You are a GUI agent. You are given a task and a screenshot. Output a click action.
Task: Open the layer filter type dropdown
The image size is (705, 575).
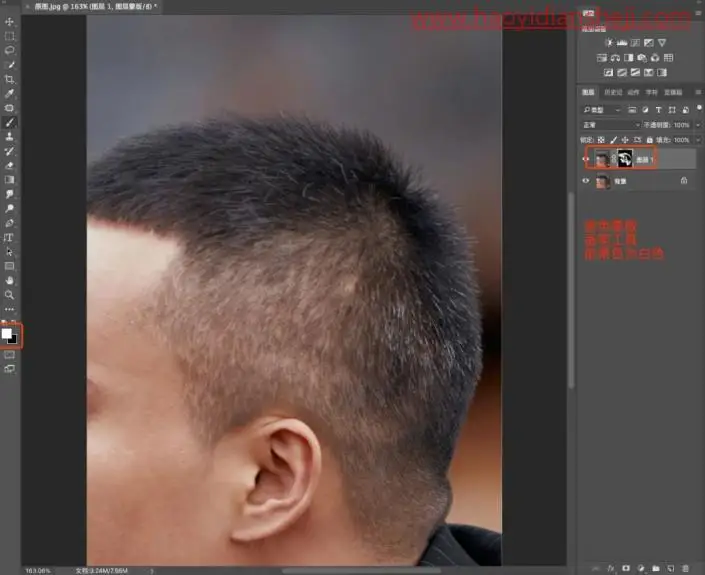click(602, 110)
